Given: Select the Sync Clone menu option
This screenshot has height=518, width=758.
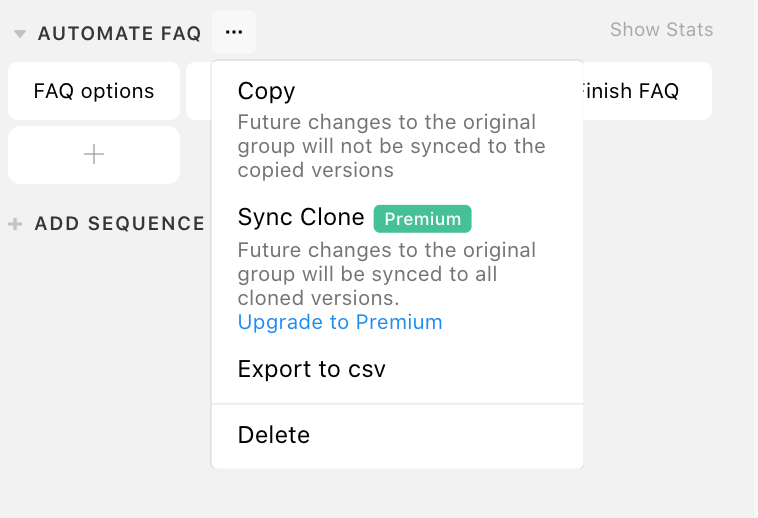Looking at the screenshot, I should point(301,217).
